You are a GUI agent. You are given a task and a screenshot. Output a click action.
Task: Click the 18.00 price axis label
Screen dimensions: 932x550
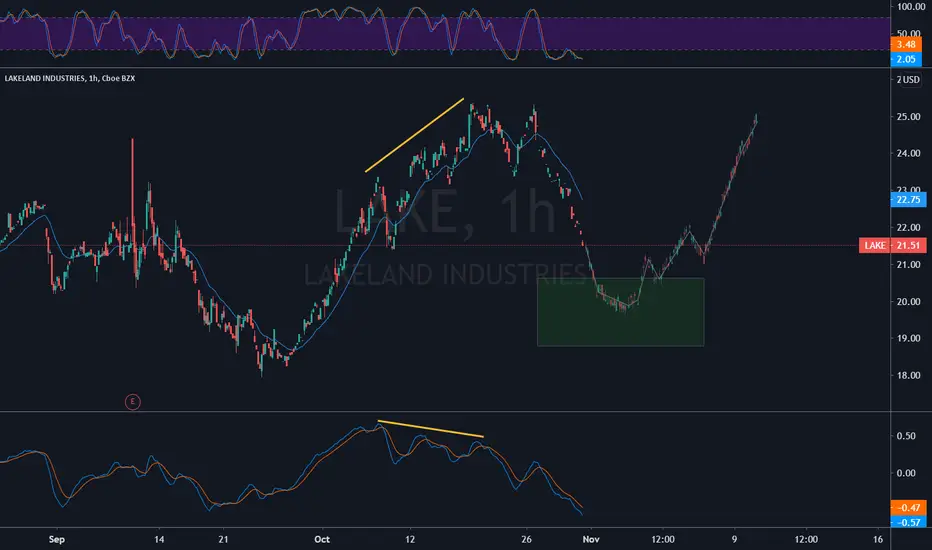point(908,375)
